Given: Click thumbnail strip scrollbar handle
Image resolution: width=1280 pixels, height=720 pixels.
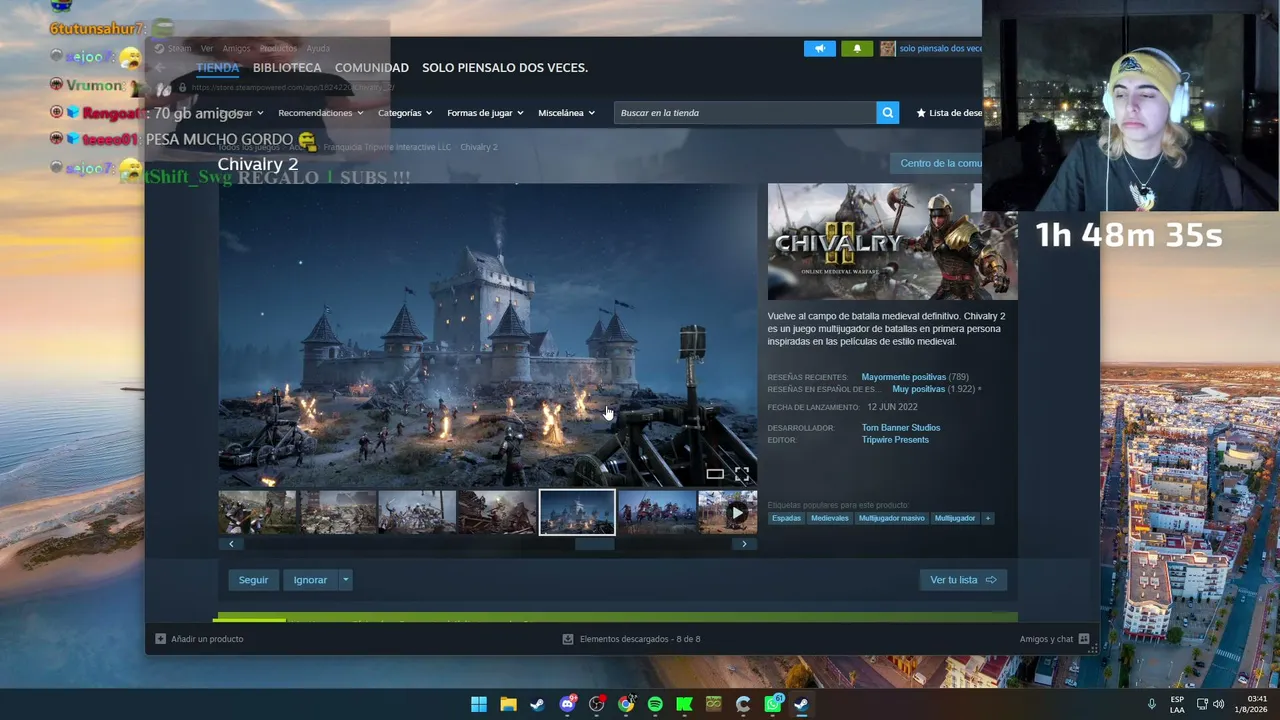Looking at the screenshot, I should click(595, 544).
